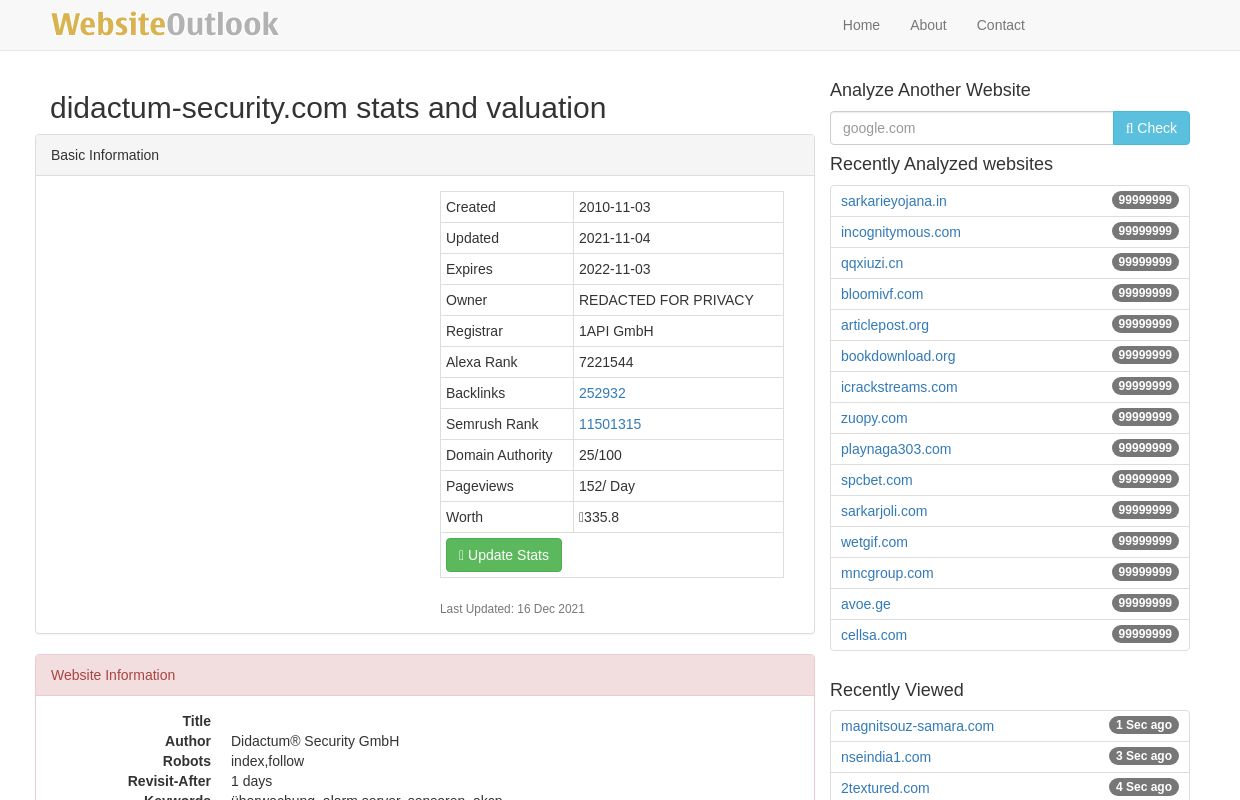Click the Analyze Another Website heading
1240x800 pixels.
coord(930,90)
